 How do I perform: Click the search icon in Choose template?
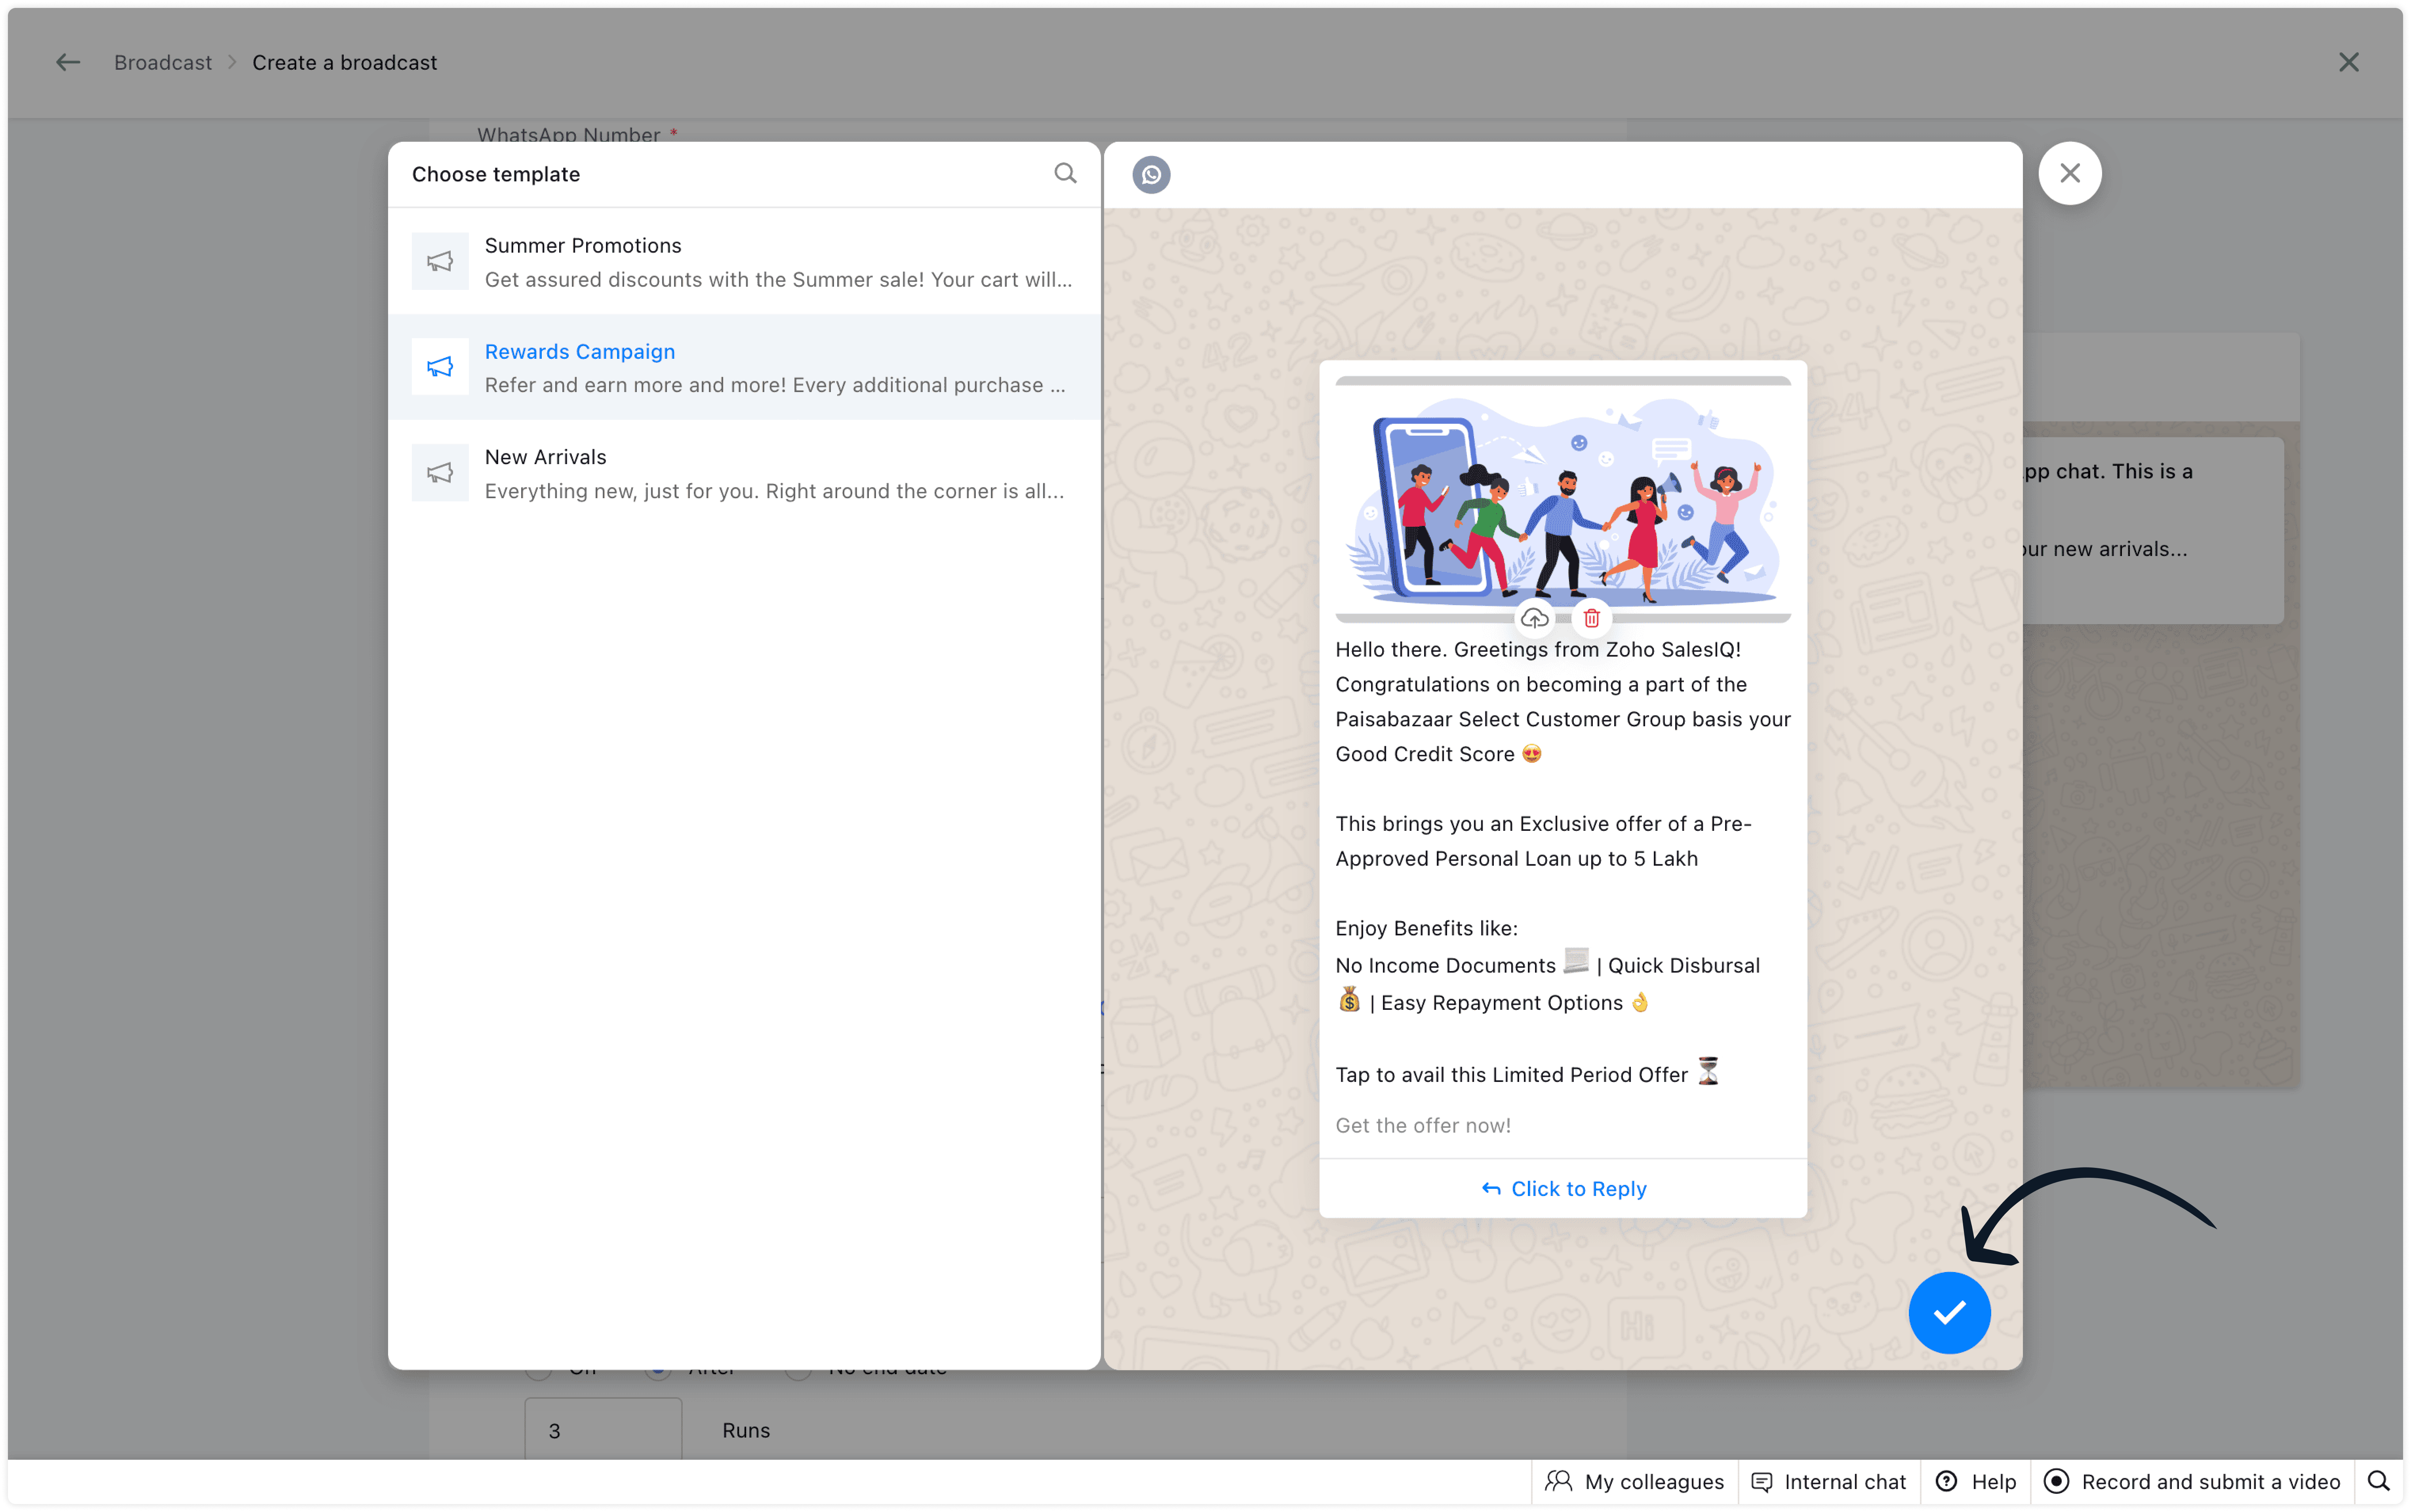coord(1065,174)
